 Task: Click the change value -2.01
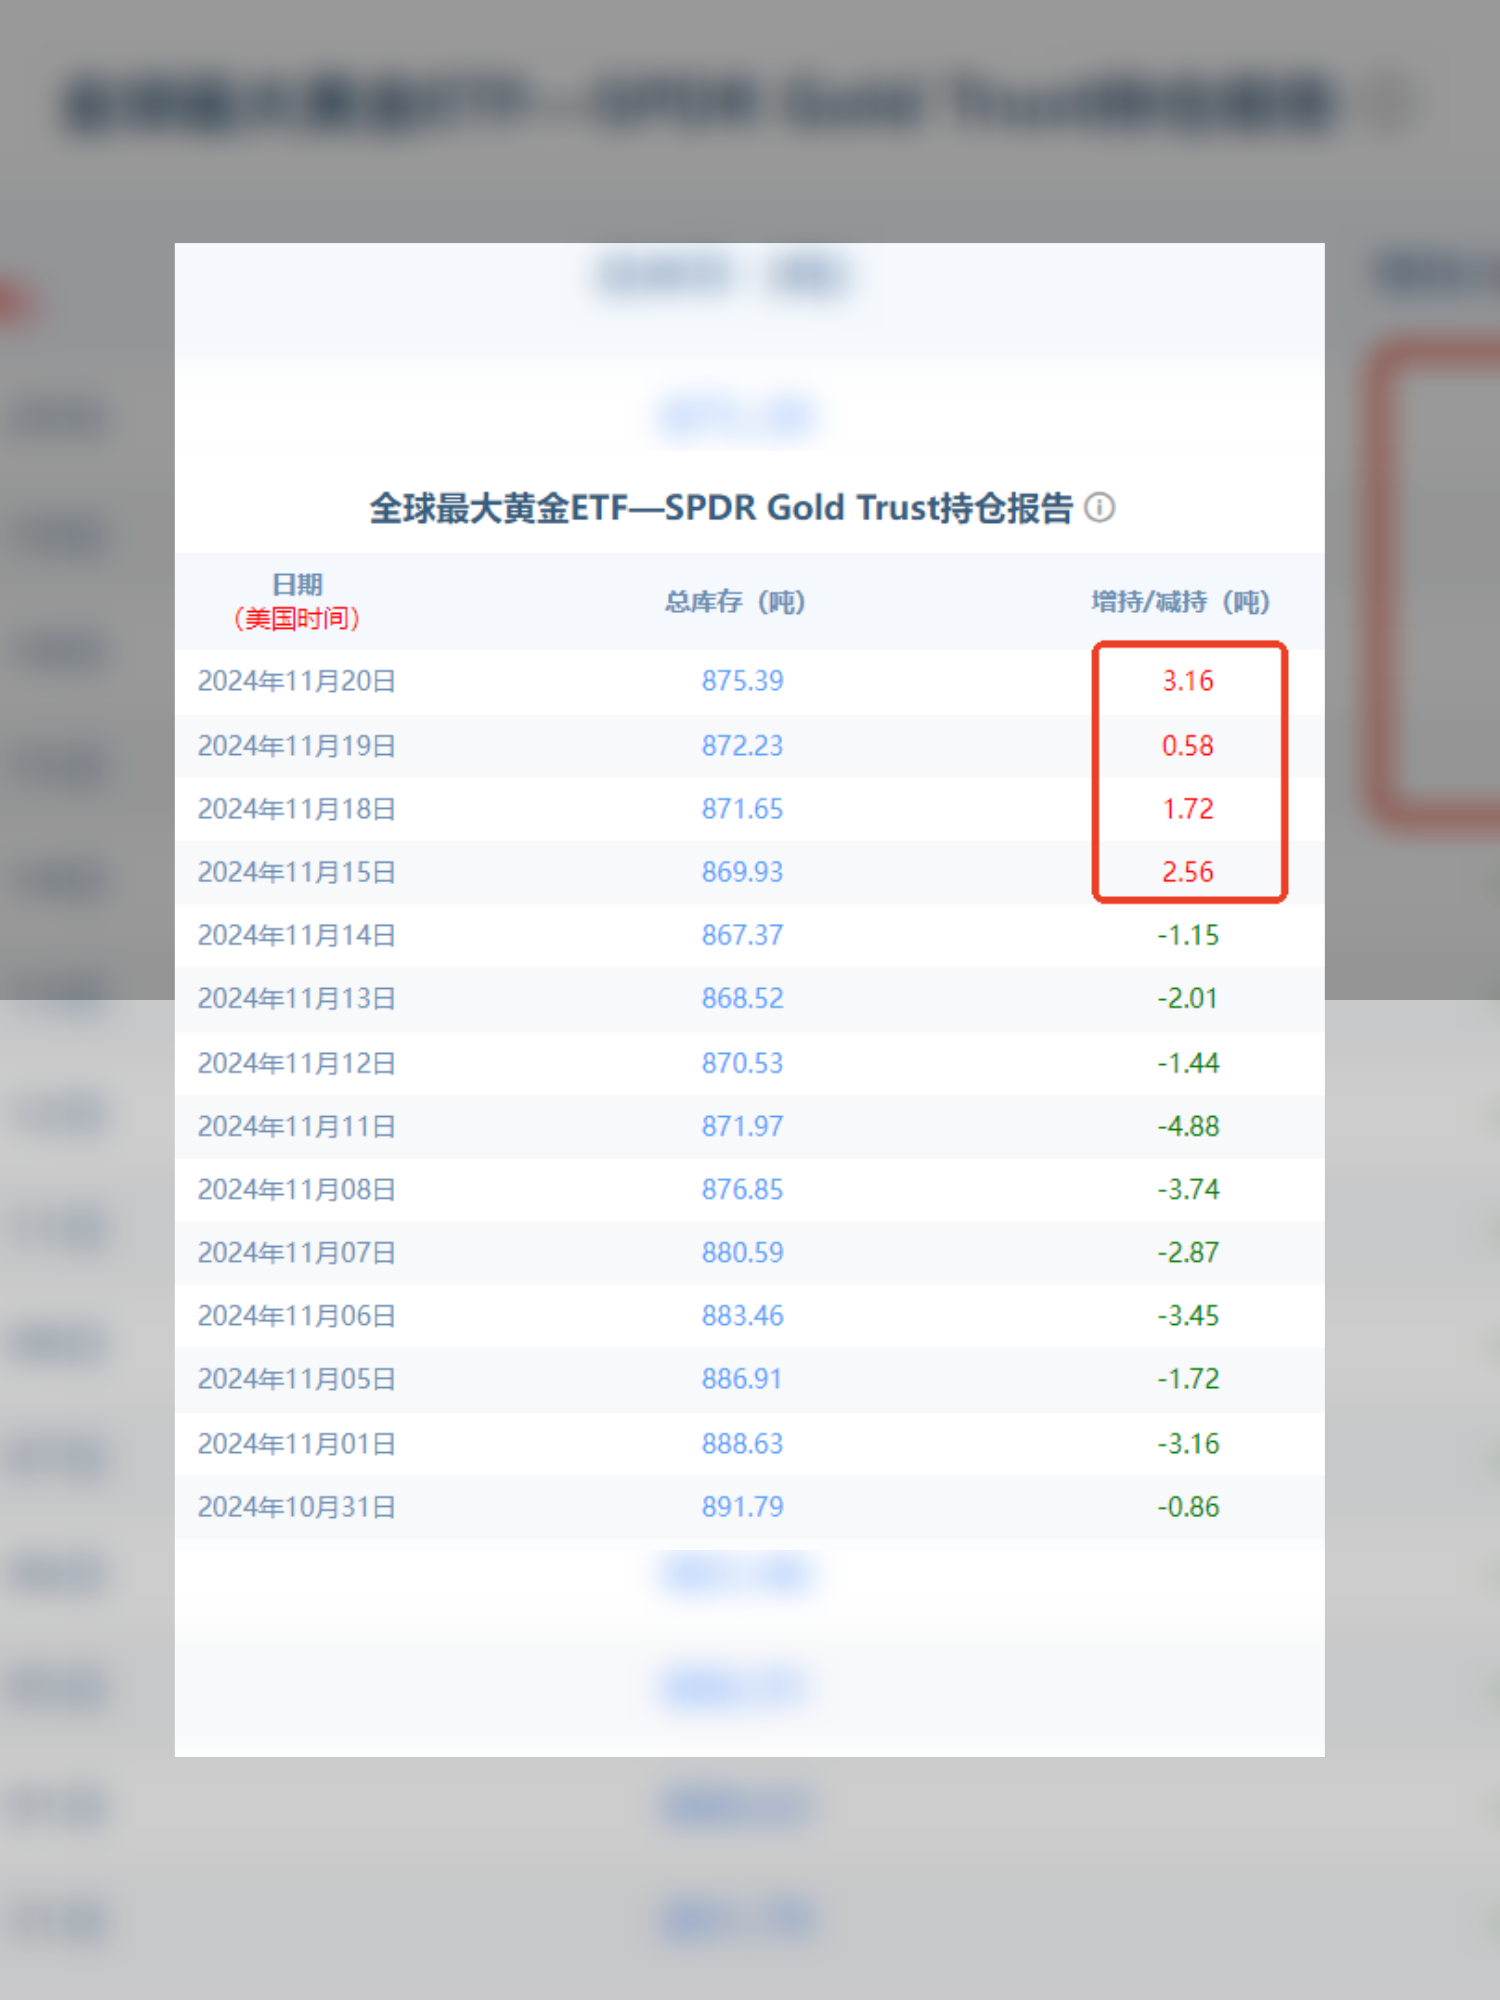tap(1188, 998)
